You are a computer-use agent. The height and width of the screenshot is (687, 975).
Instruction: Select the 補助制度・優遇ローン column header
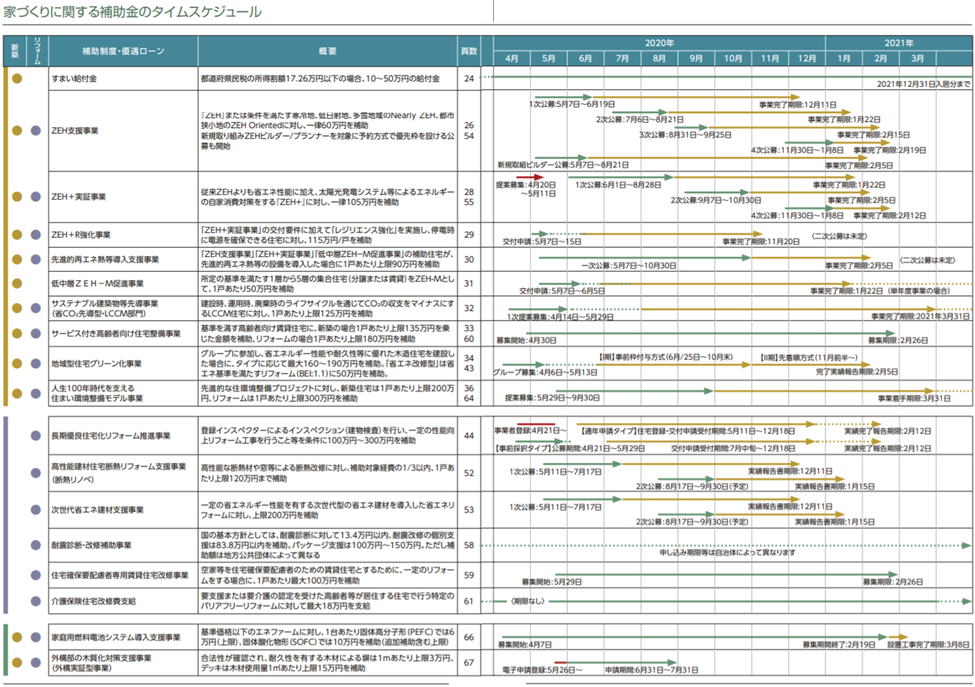[123, 51]
